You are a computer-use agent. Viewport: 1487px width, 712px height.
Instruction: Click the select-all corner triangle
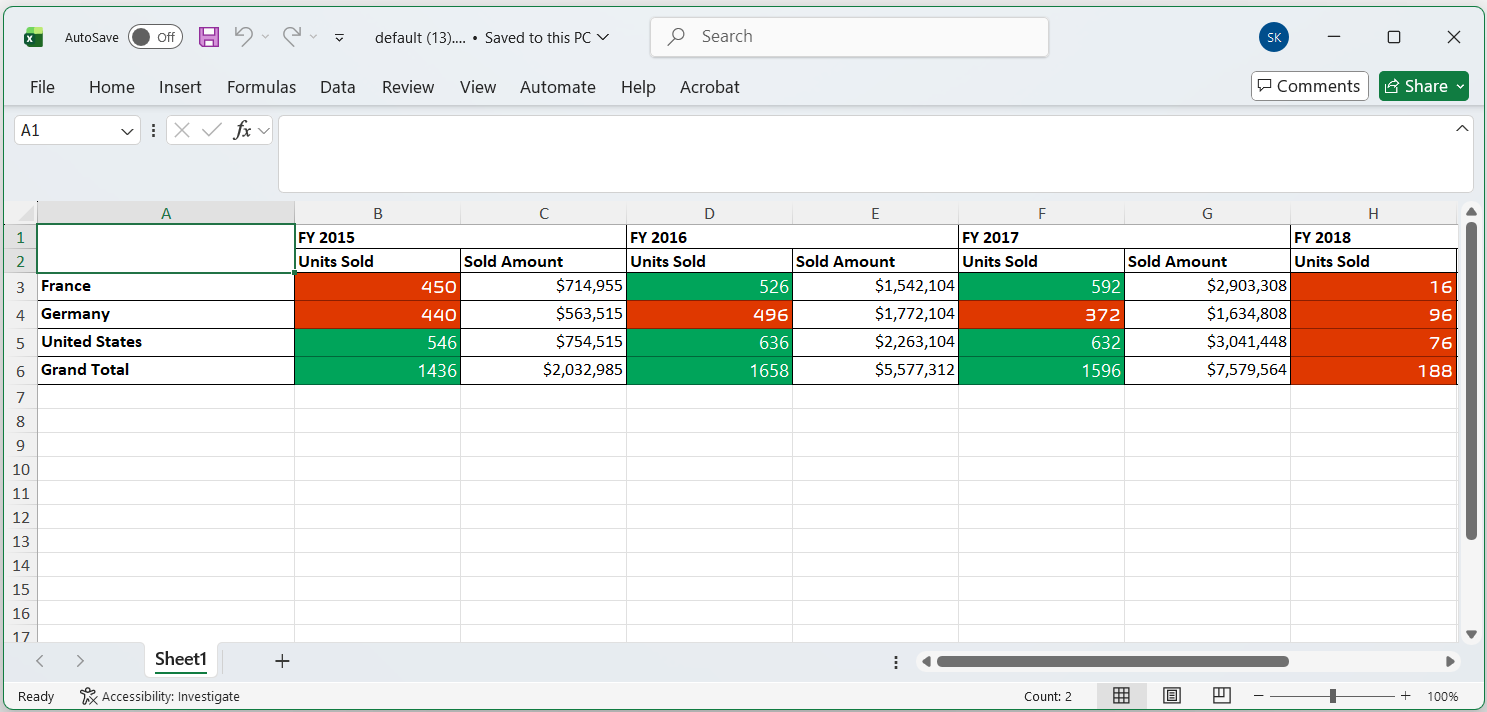(x=21, y=213)
